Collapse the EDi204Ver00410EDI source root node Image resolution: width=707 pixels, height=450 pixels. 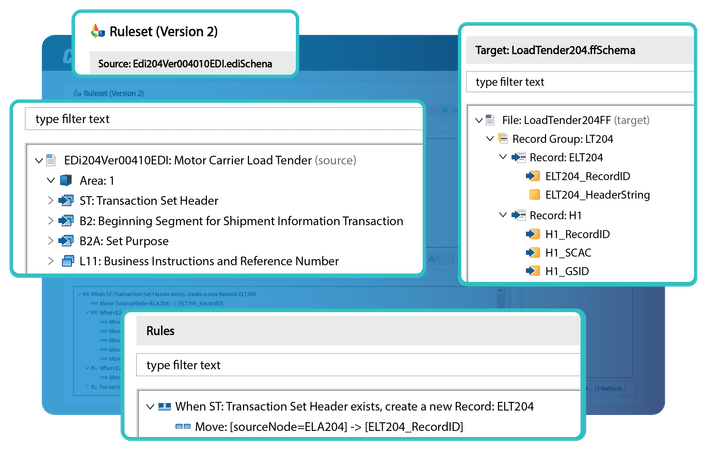[x=38, y=160]
